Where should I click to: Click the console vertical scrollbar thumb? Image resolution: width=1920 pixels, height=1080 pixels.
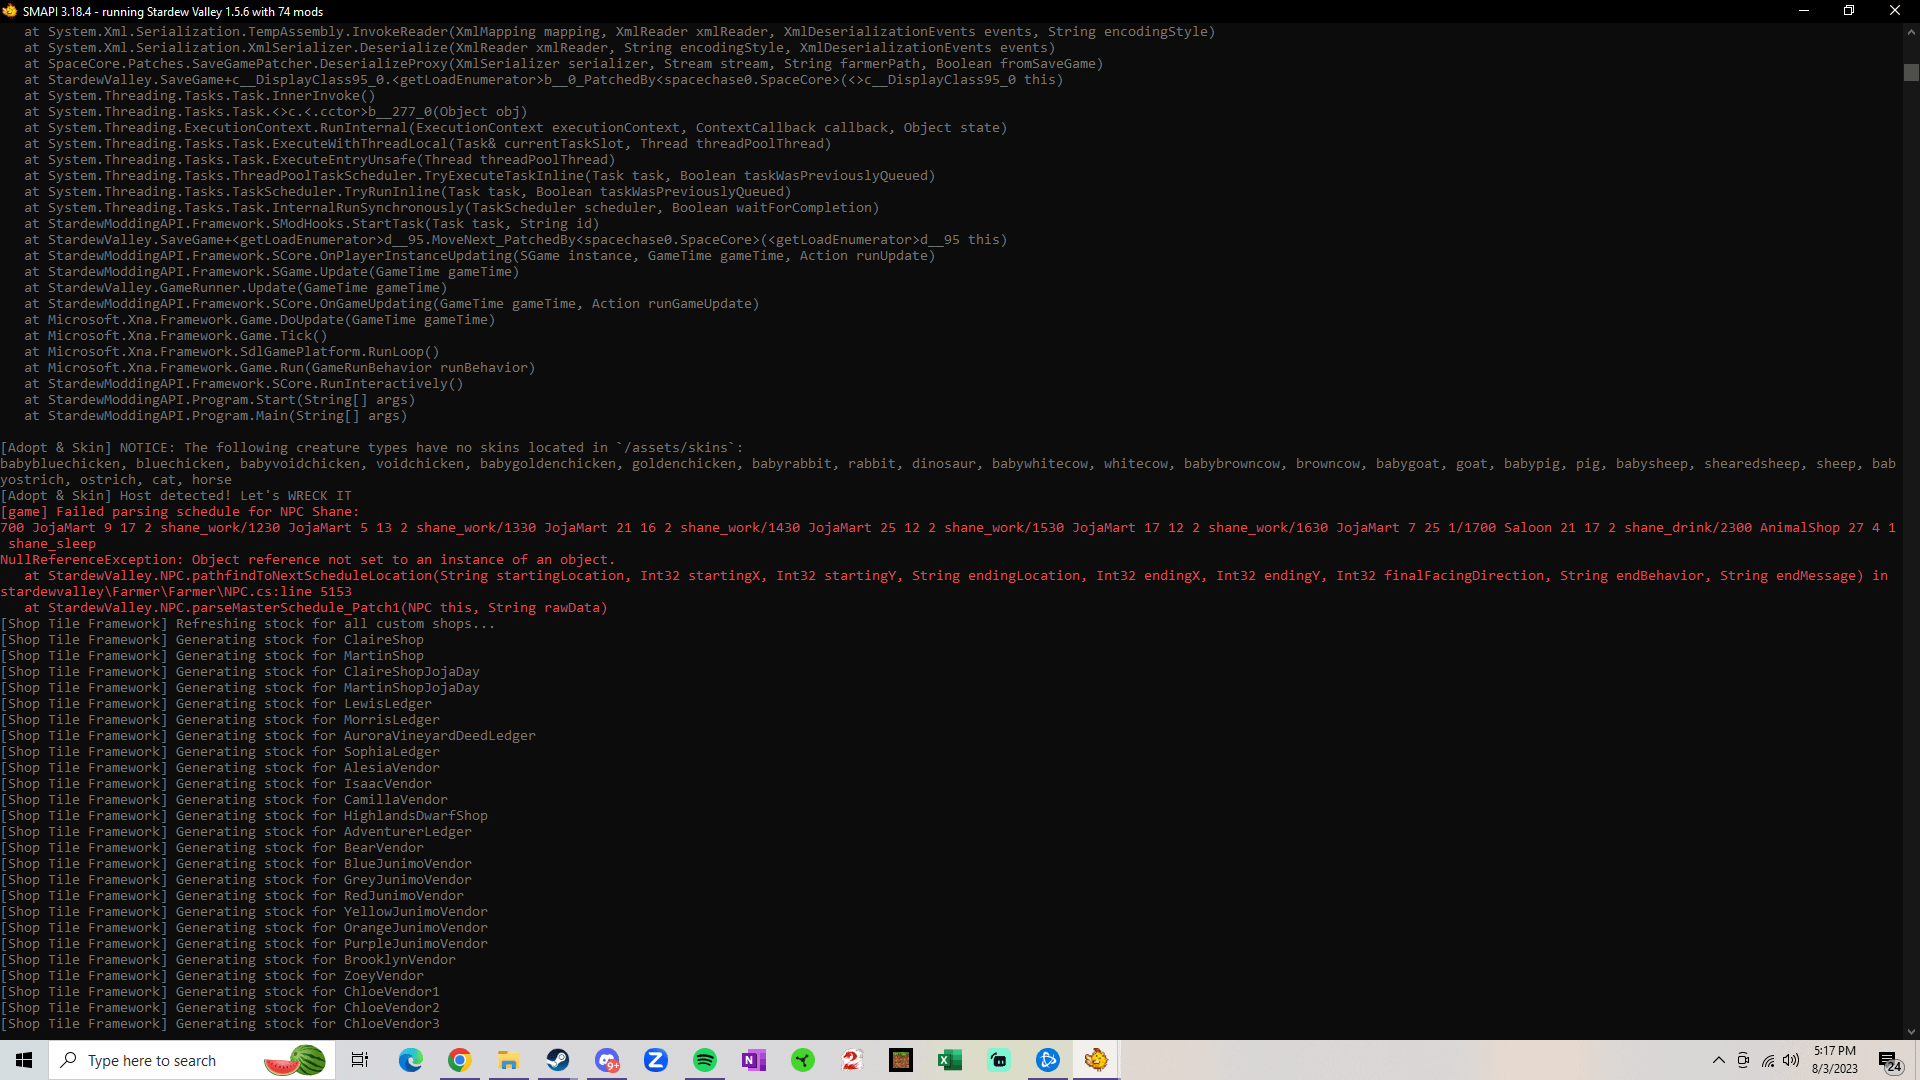coord(1911,72)
